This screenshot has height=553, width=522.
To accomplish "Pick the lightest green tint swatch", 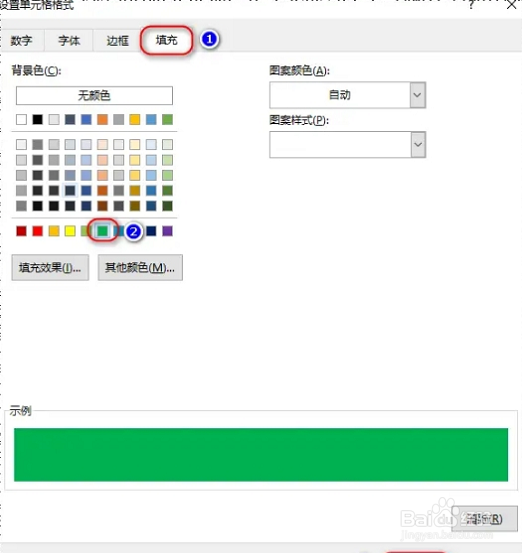I will 168,144.
